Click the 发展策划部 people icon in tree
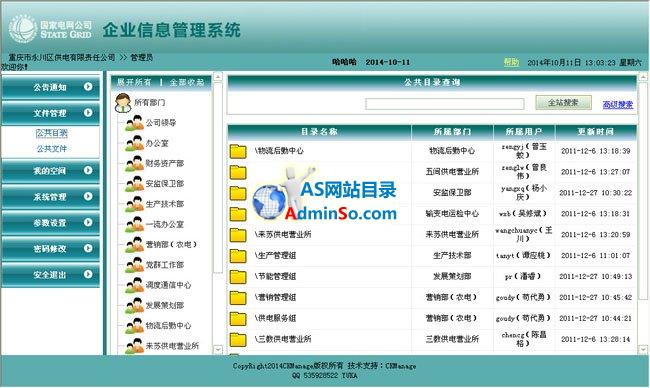650x388 pixels. [134, 306]
